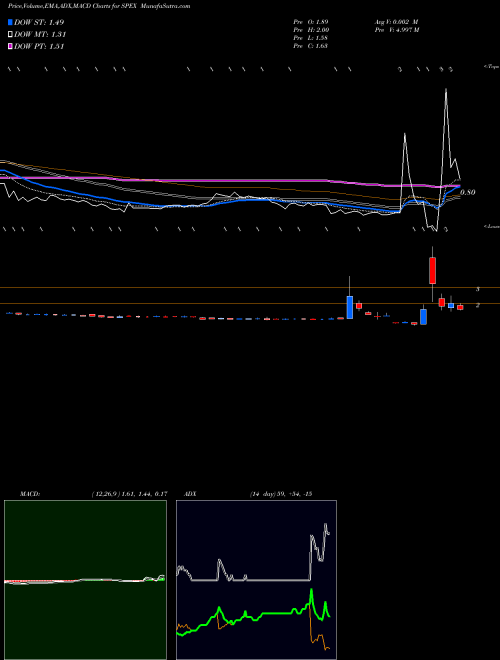Click the blue DOW ST legend swatch

[x=10, y=22]
